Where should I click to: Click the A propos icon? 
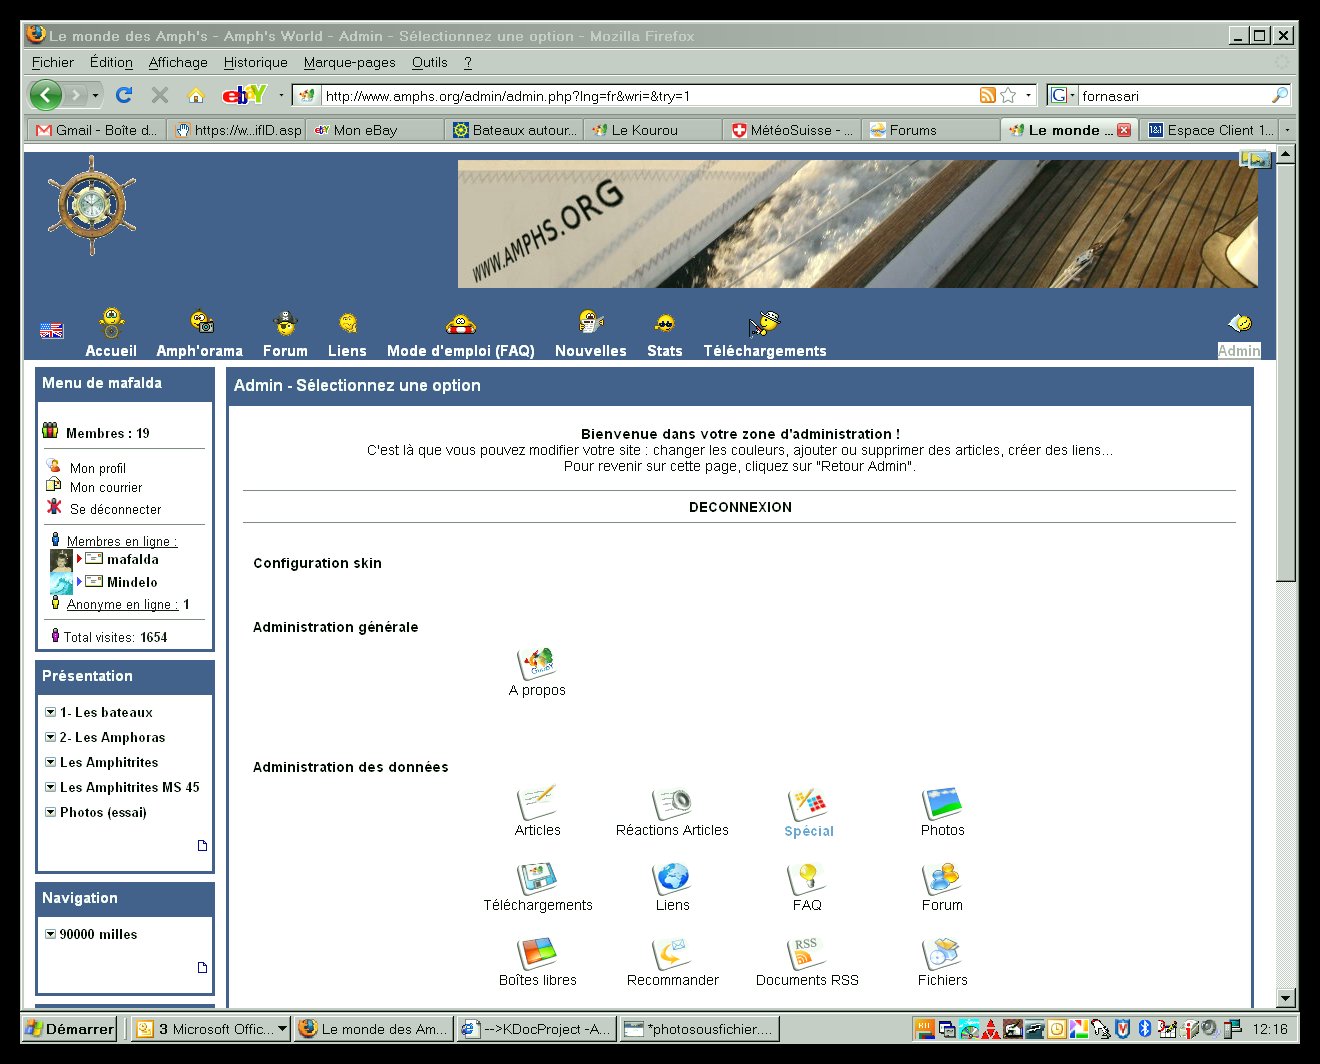537,664
